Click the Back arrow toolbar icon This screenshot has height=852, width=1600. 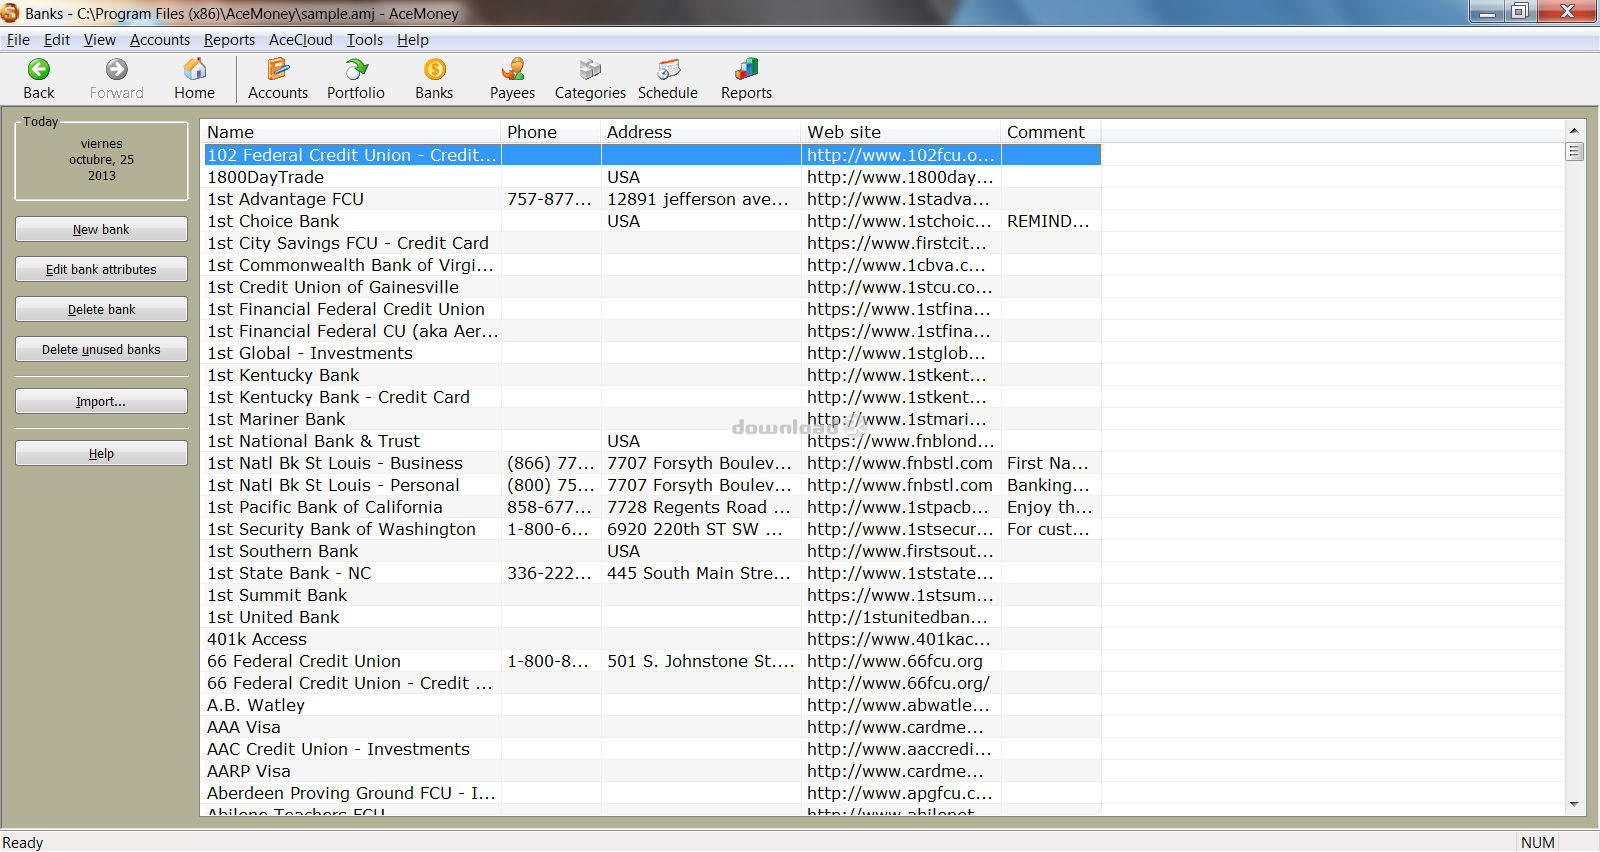coord(39,70)
